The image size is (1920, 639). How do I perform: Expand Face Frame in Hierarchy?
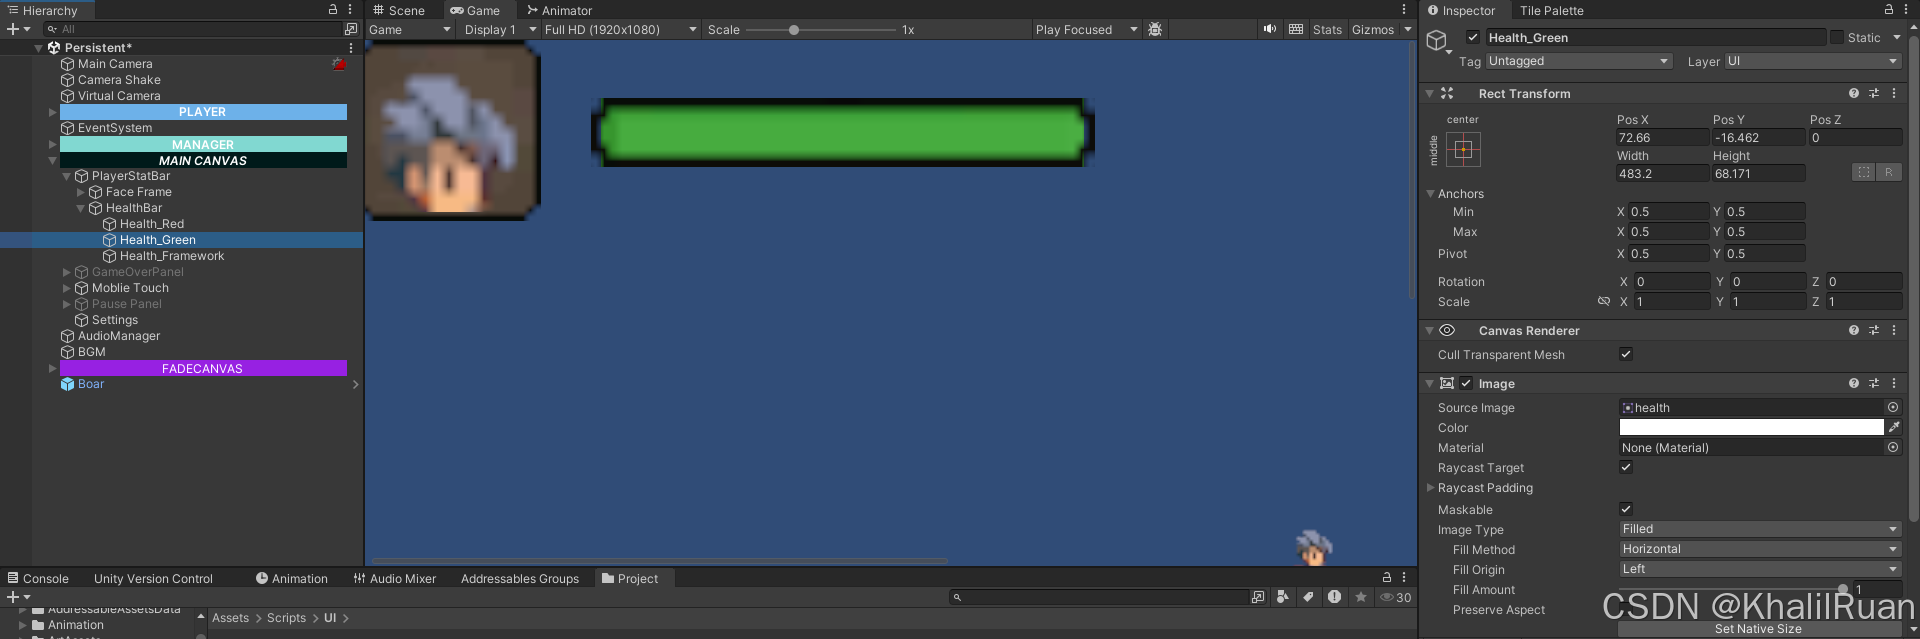[81, 192]
